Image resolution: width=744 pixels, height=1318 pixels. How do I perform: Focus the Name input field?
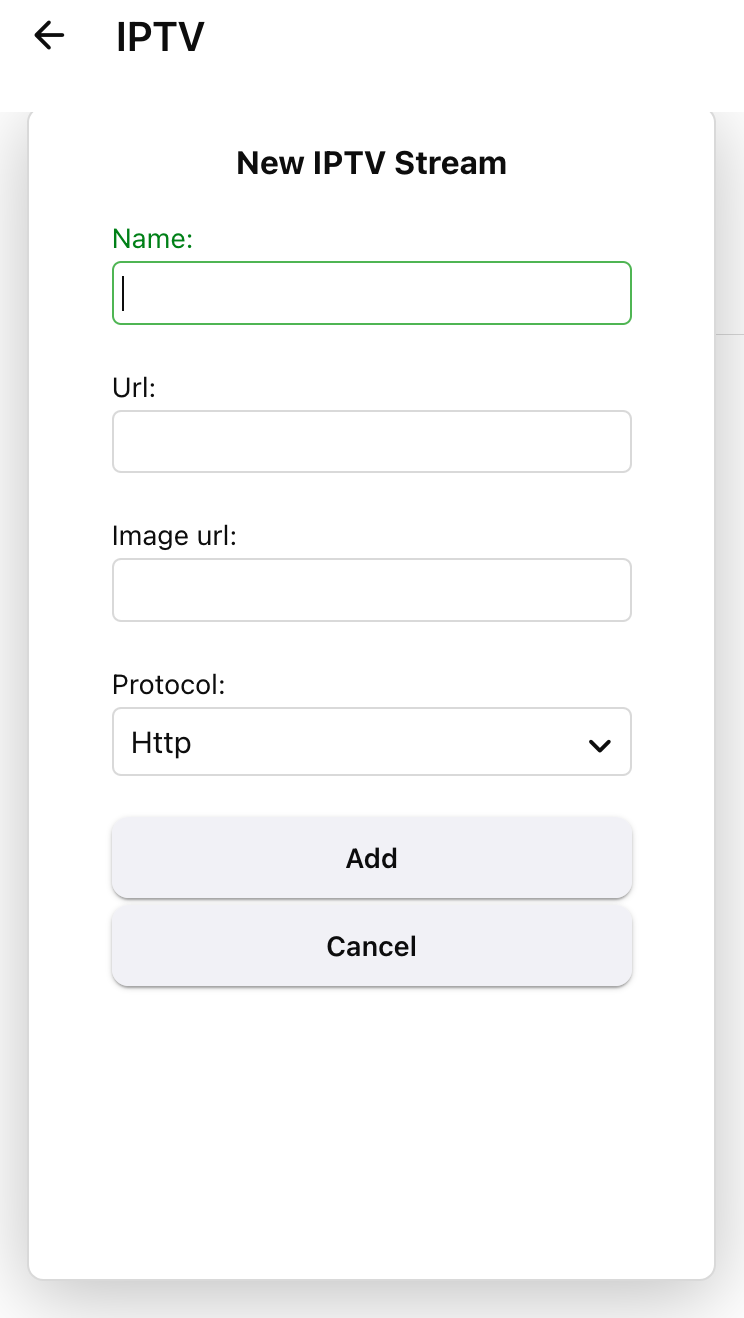(x=371, y=293)
